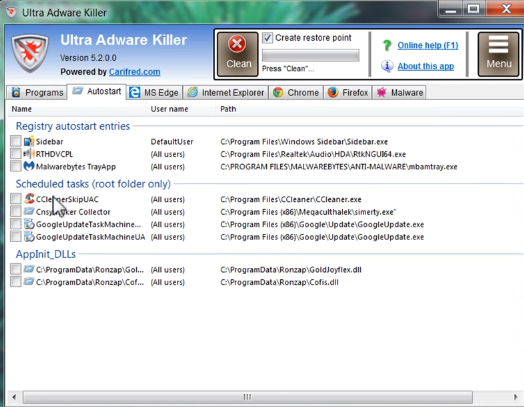The width and height of the screenshot is (524, 407).
Task: Check the GoogleUpdateTaskMachine... task
Action: coord(16,224)
